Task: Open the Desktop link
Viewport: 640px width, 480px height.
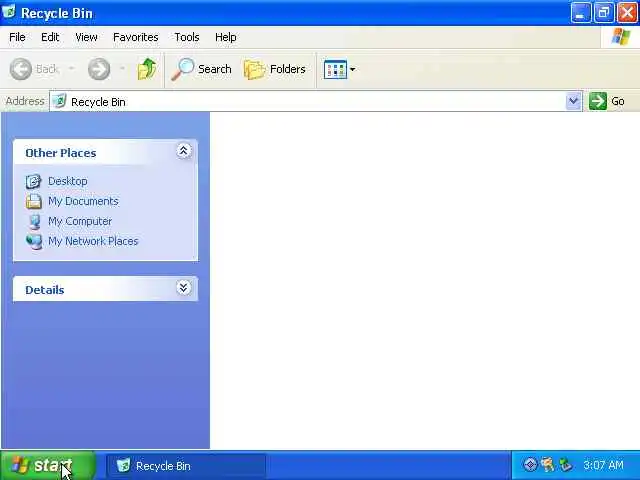Action: tap(68, 181)
